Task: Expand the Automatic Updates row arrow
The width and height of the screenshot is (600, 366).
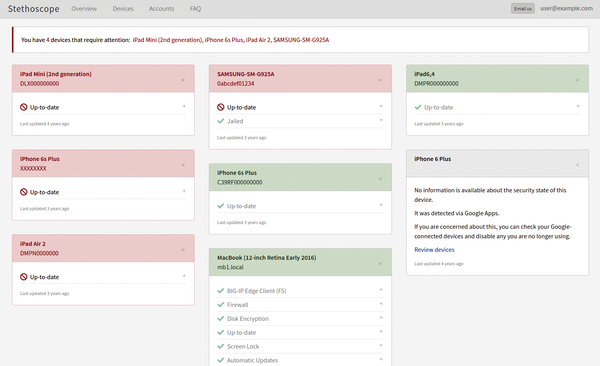Action: coord(381,359)
